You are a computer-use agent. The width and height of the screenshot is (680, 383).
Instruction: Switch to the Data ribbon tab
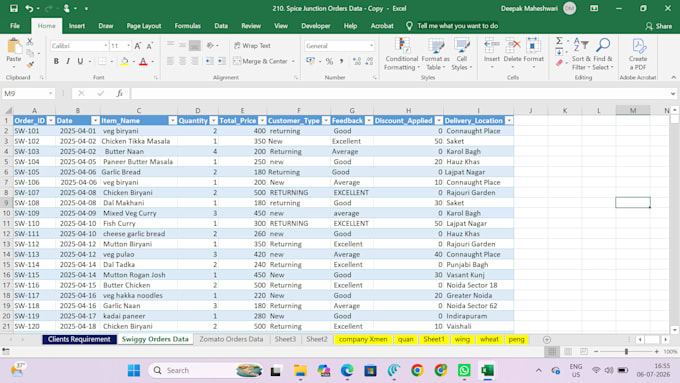[x=221, y=26]
